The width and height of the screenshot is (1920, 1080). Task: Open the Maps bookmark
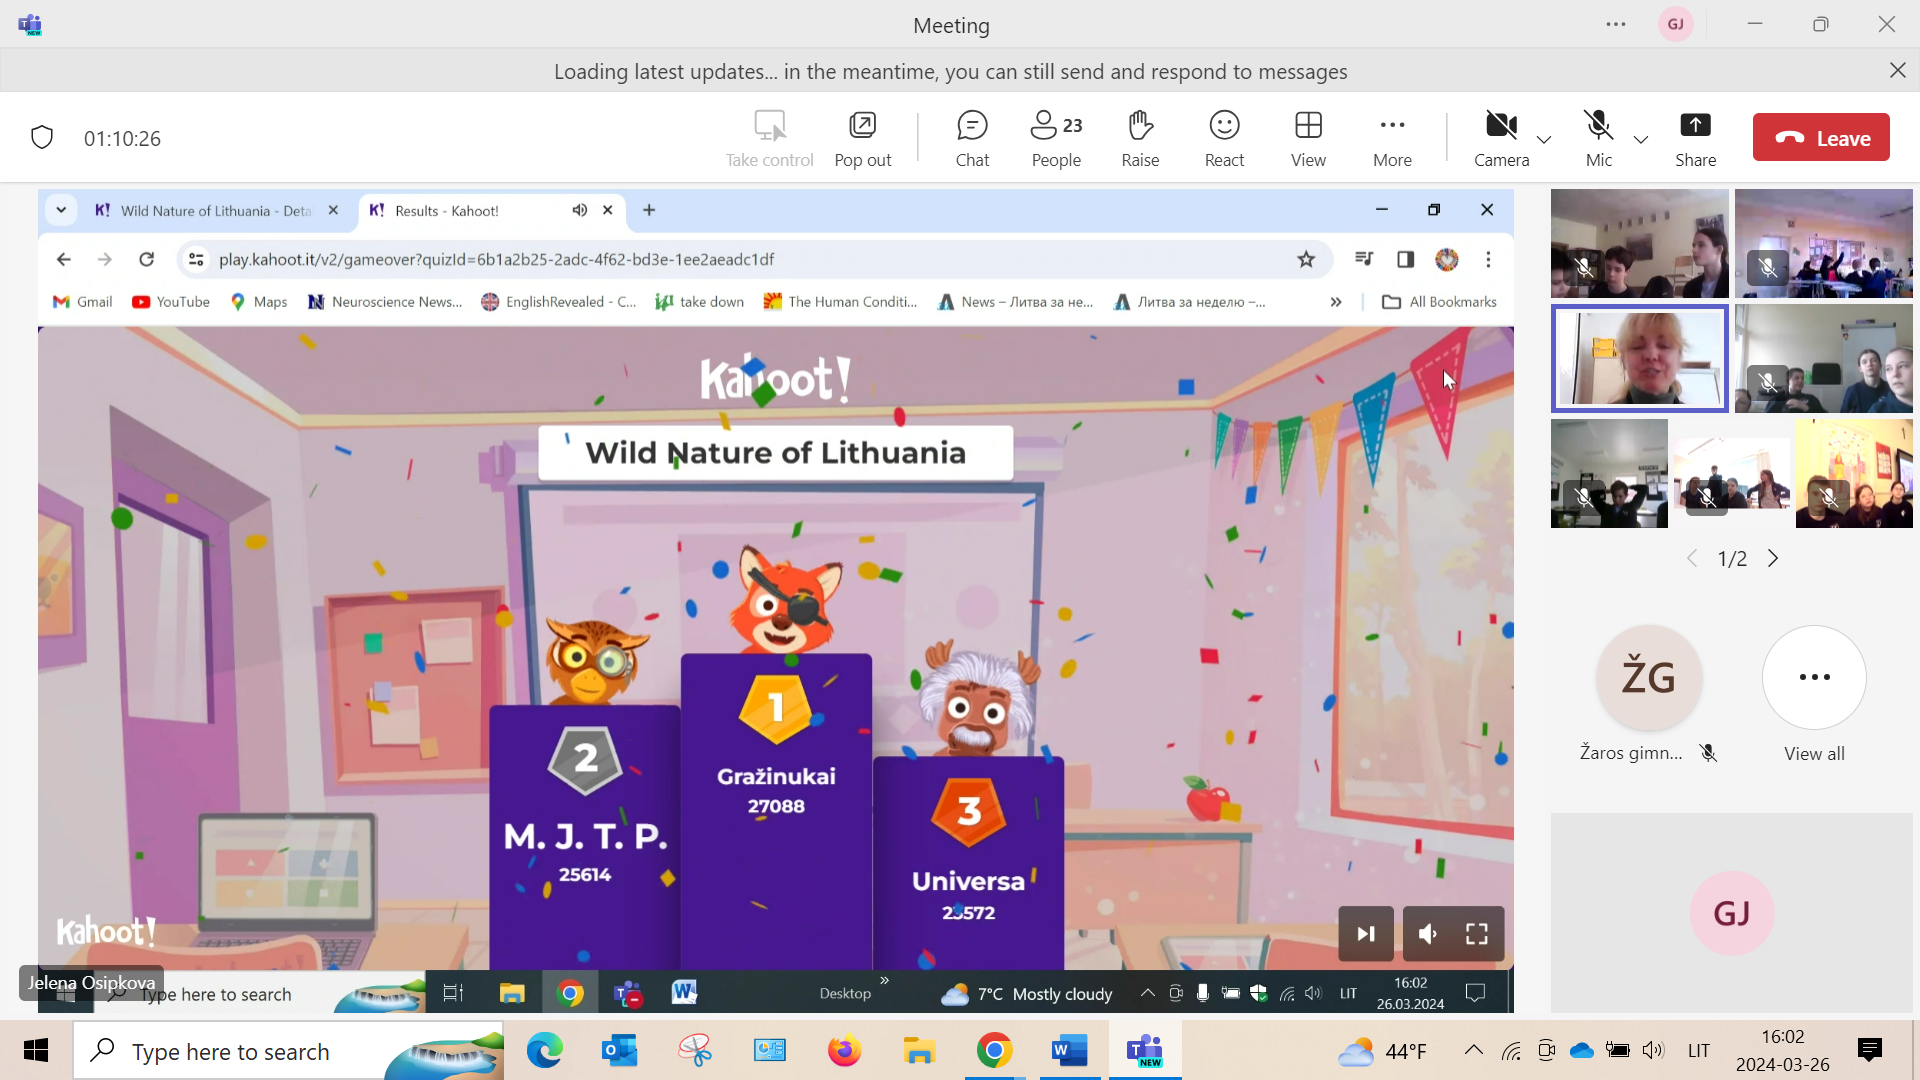(259, 302)
